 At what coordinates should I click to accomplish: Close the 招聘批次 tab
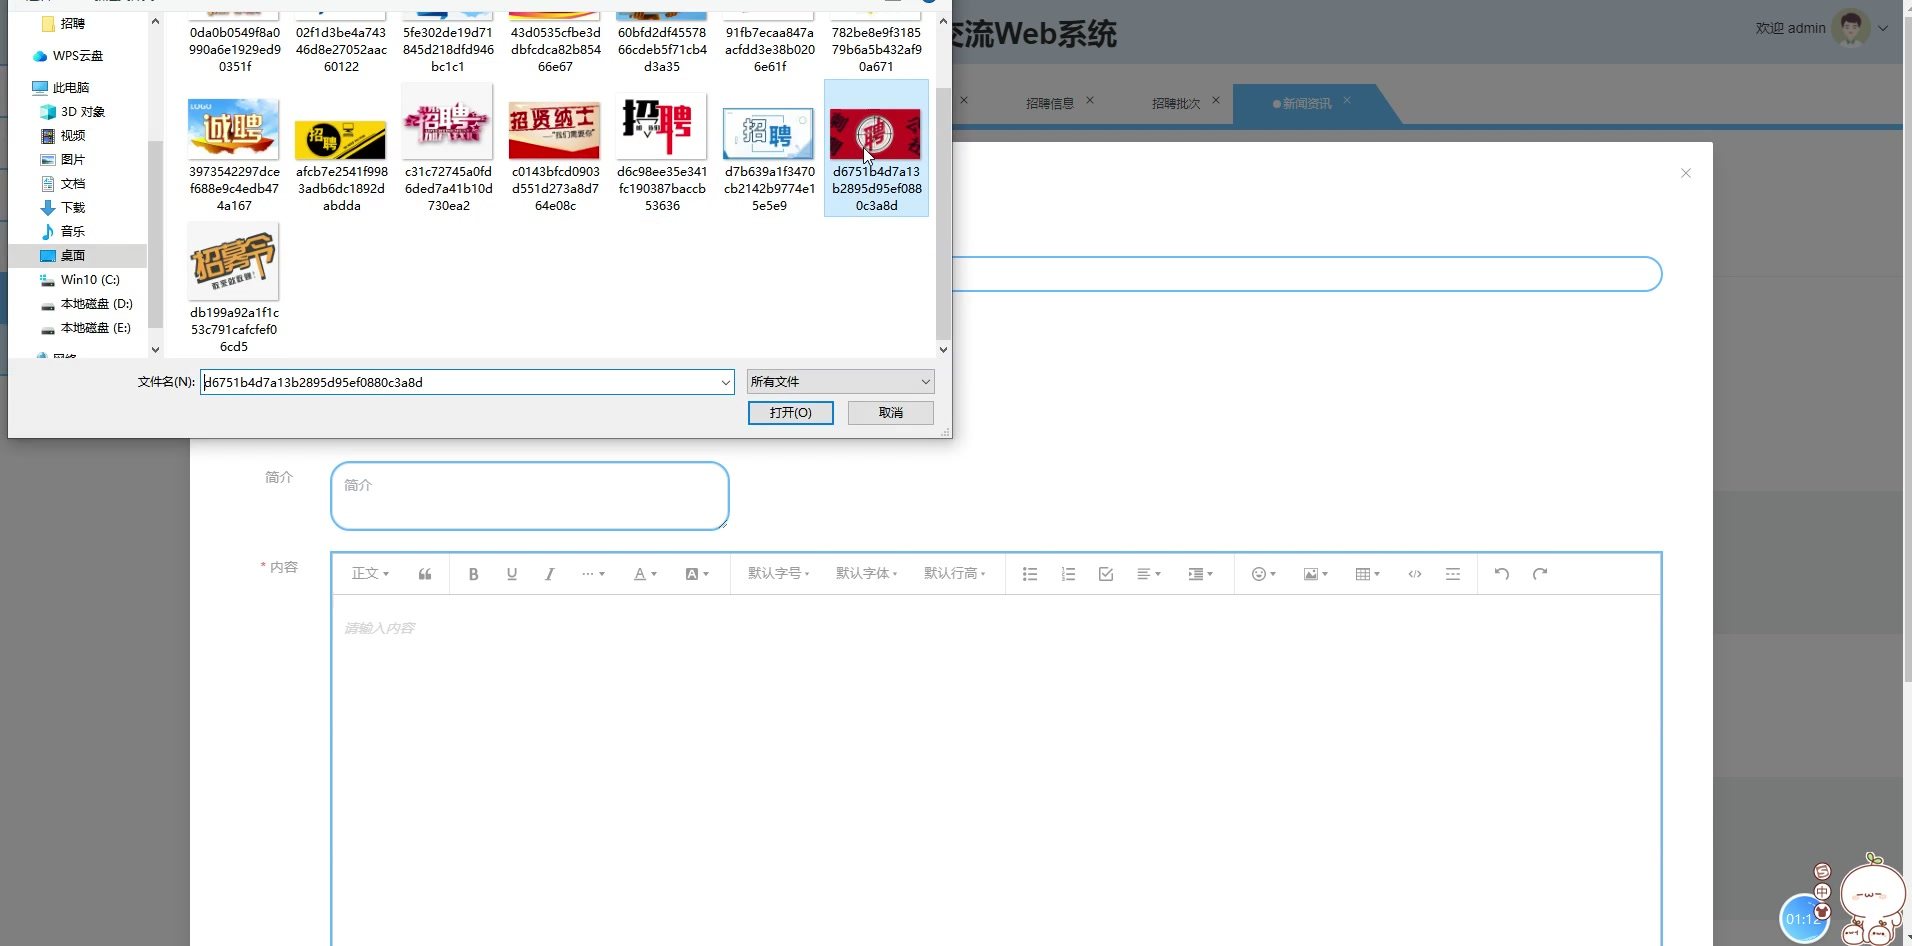tap(1216, 100)
